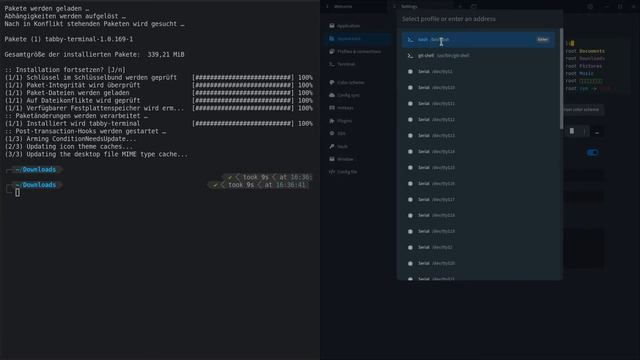Click the git-shell profile terminal icon

tap(410, 56)
